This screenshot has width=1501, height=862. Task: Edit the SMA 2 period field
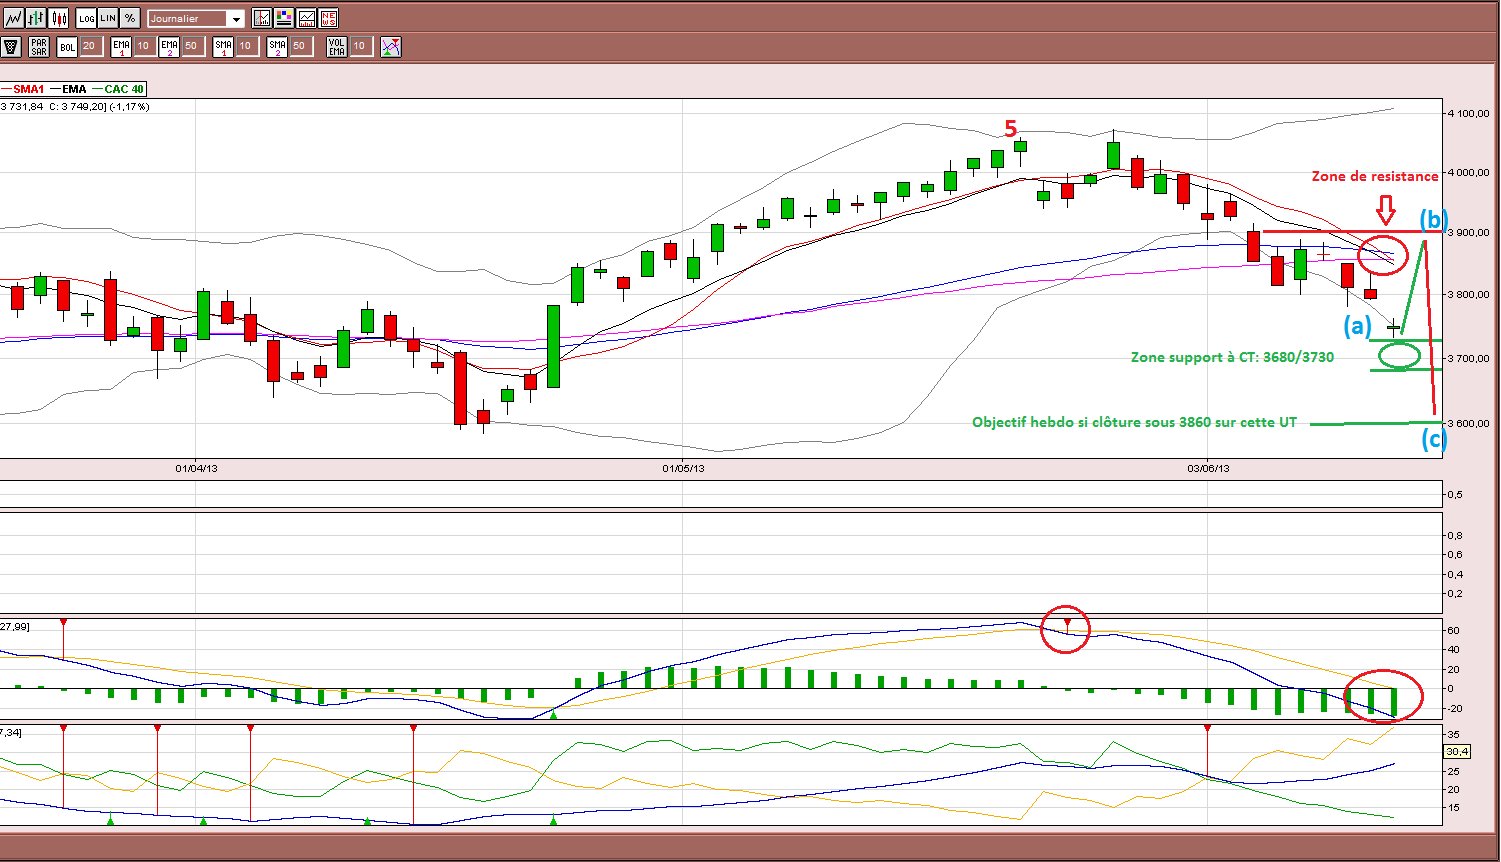click(x=301, y=46)
